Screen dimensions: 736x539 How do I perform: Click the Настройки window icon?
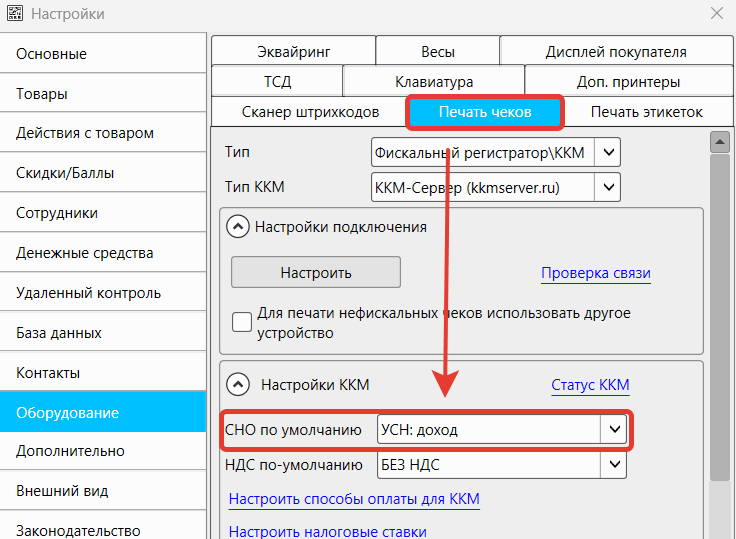(x=14, y=14)
